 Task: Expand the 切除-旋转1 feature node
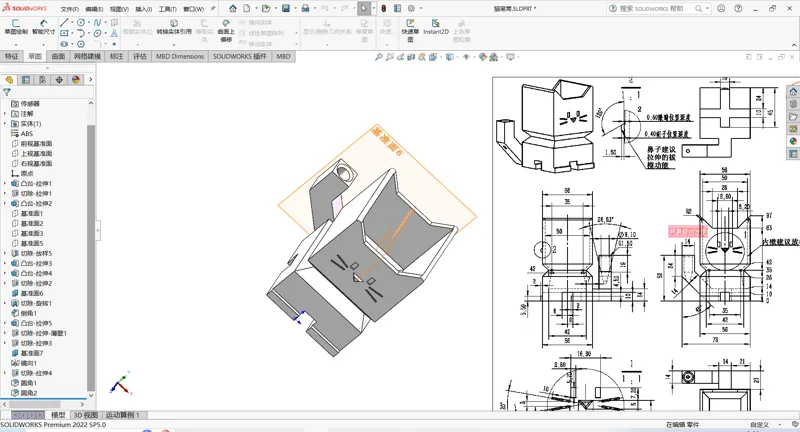5,303
